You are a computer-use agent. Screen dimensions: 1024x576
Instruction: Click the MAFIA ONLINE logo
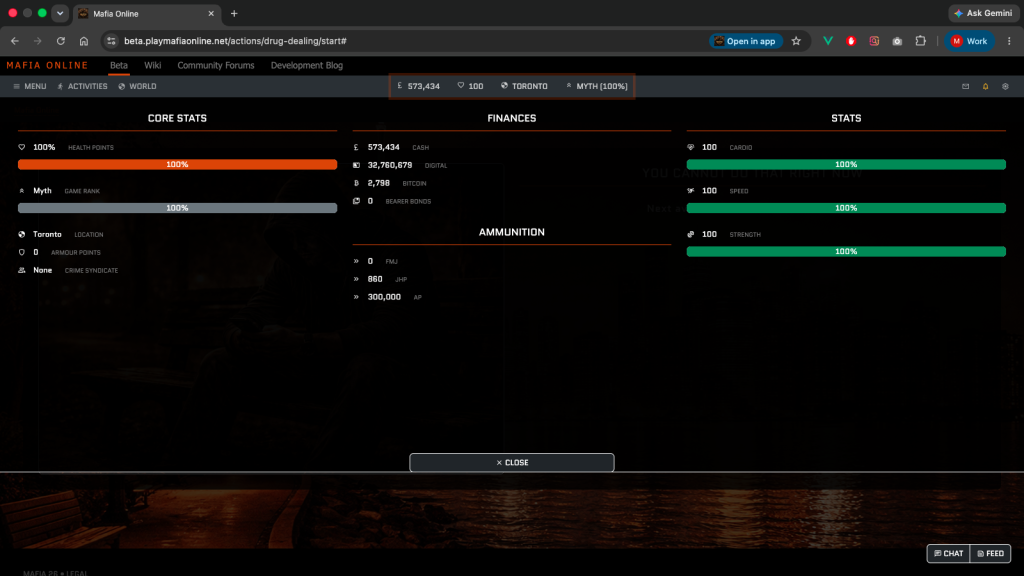point(47,65)
